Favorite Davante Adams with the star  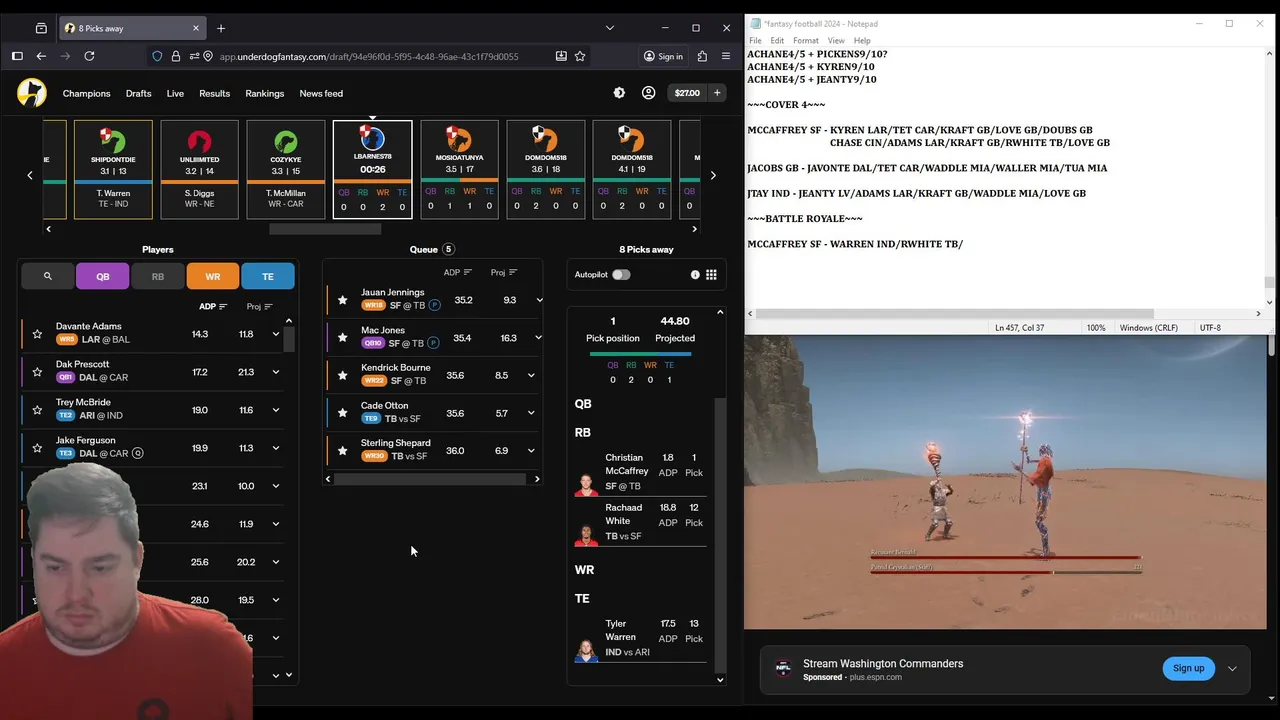click(37, 334)
